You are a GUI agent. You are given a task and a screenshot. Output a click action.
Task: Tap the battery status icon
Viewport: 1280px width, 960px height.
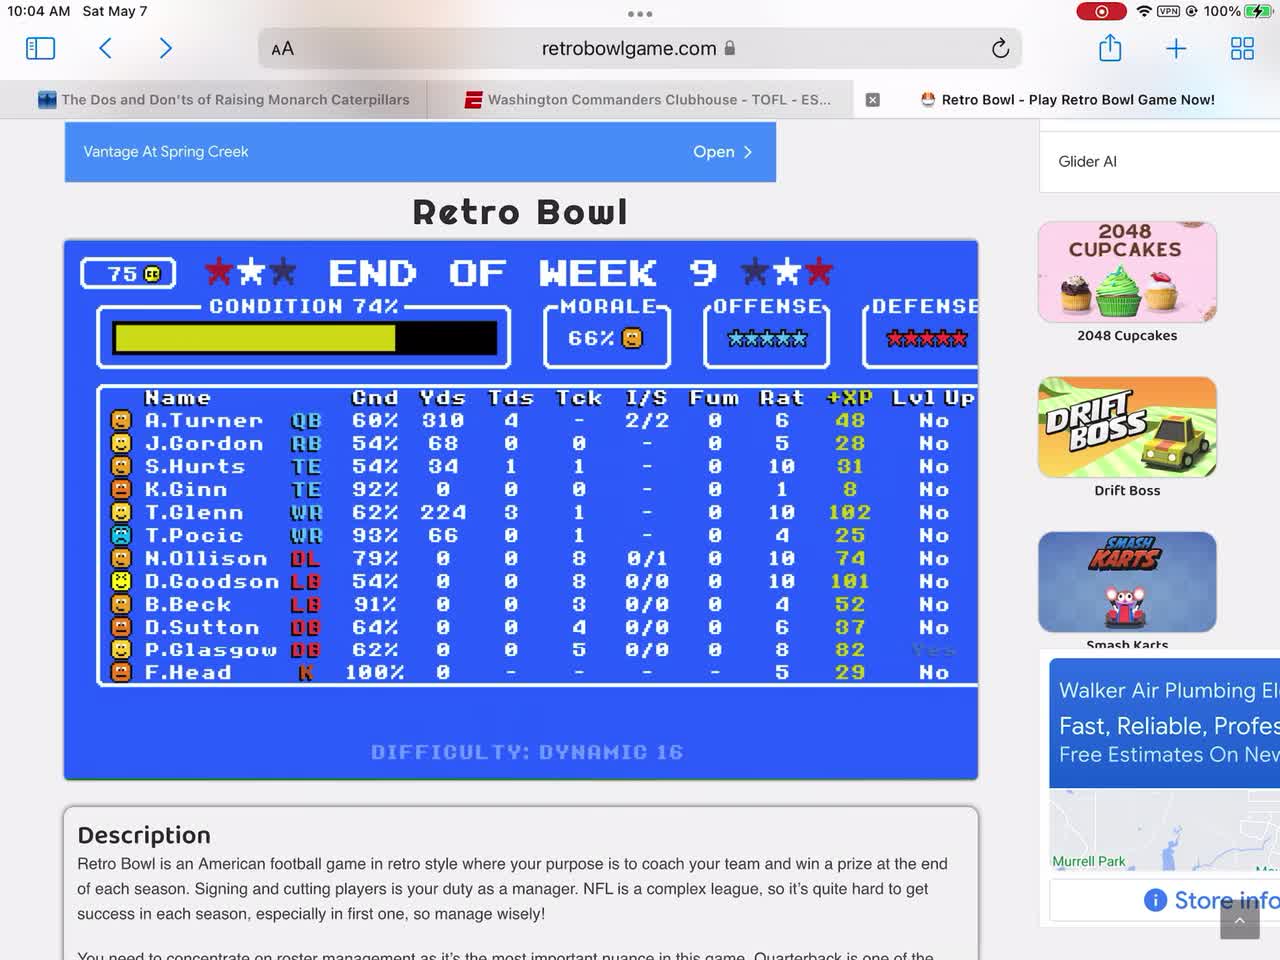tap(1258, 11)
